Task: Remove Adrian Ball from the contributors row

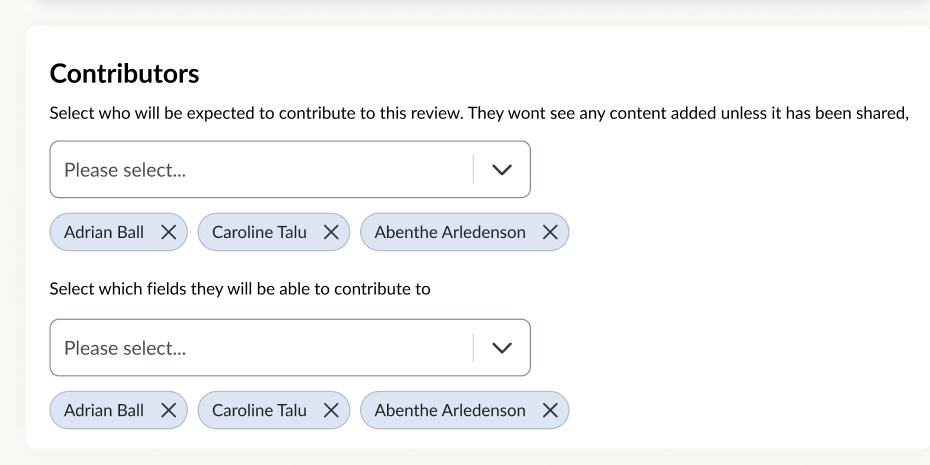Action: (x=168, y=232)
